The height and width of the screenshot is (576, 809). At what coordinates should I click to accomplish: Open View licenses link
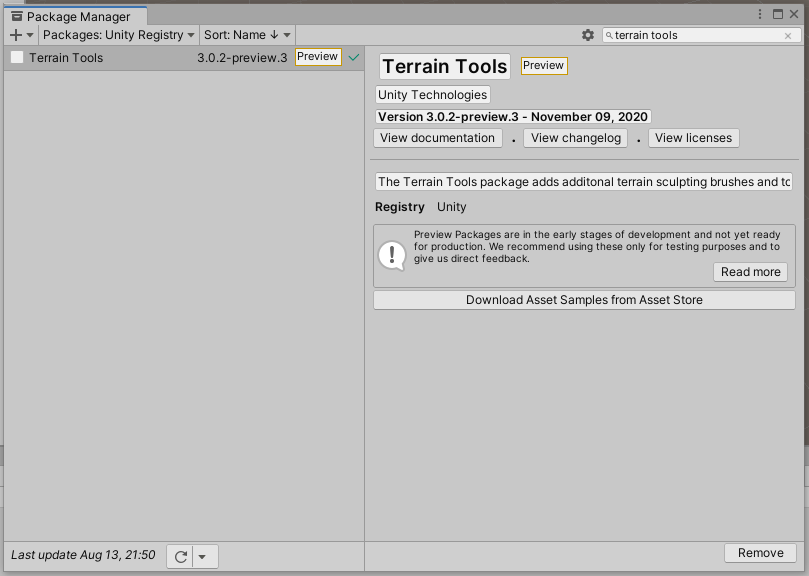pos(693,138)
